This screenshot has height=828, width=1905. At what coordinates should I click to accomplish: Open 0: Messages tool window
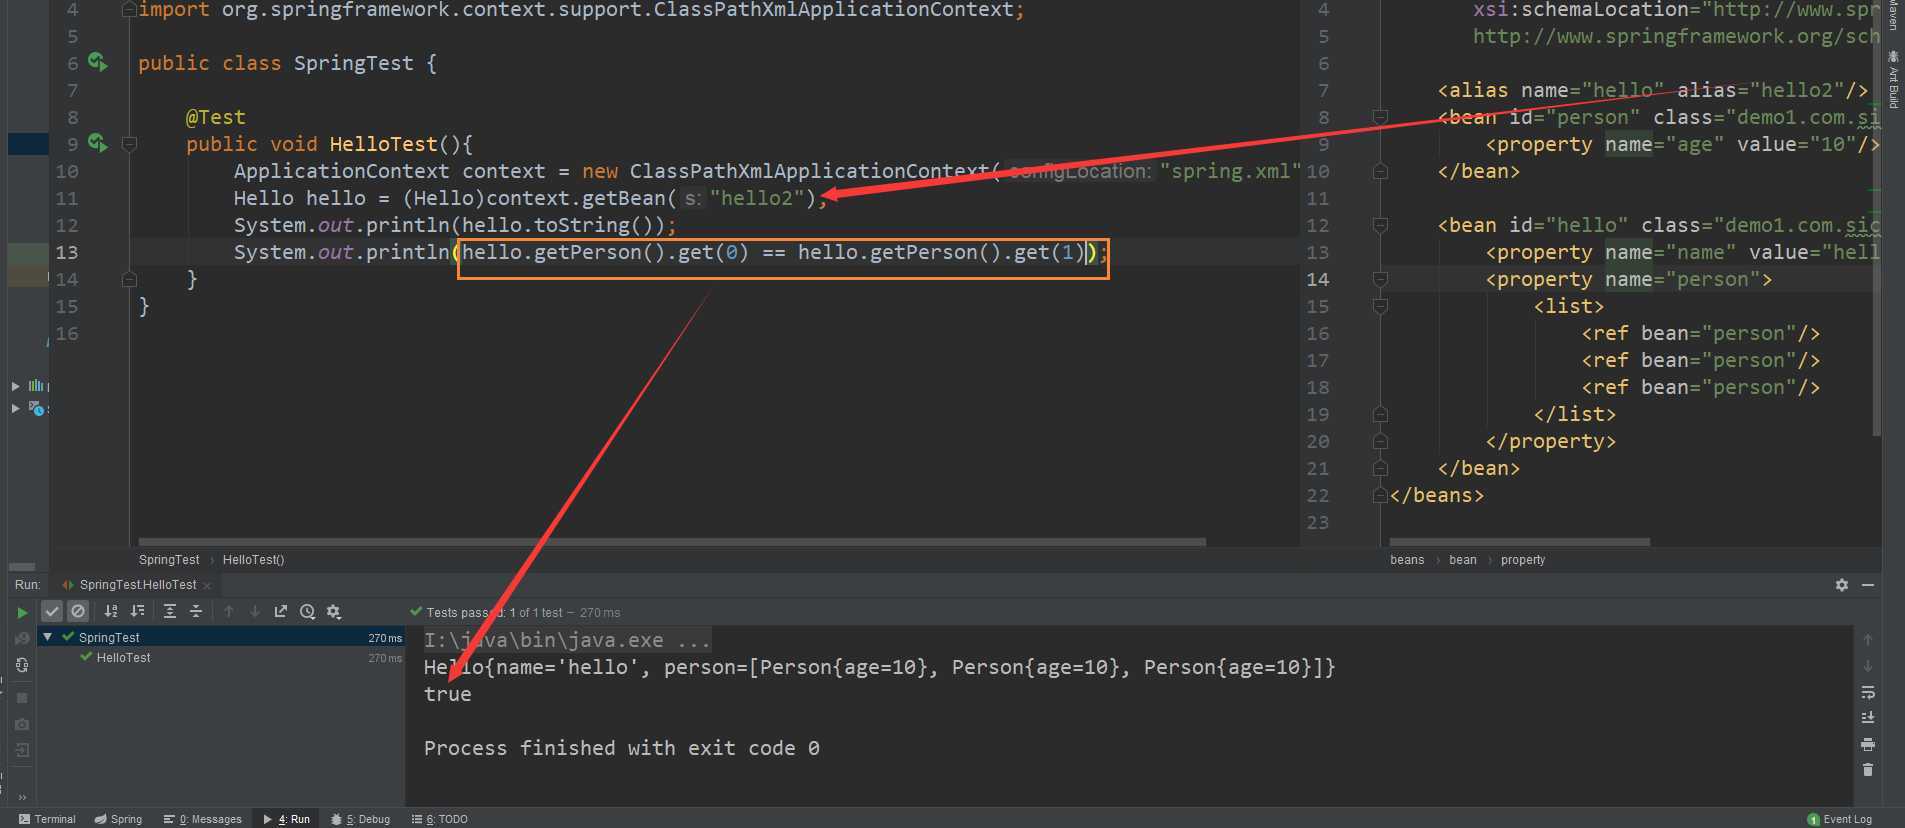[203, 819]
